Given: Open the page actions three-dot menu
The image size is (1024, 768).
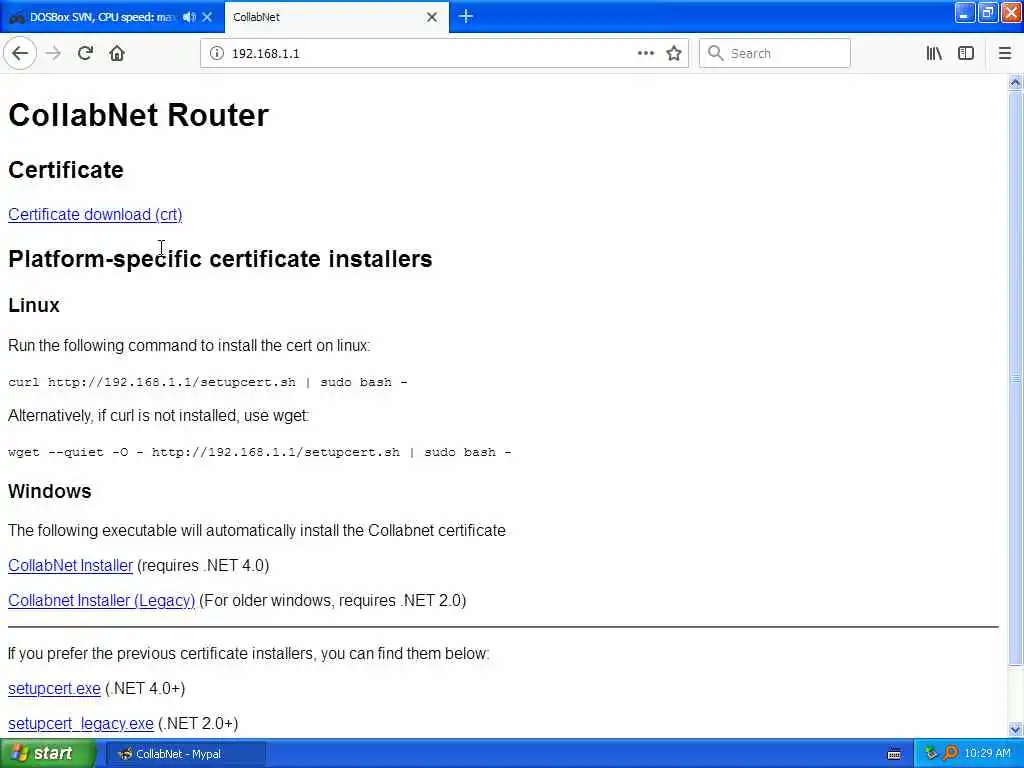Looking at the screenshot, I should click(x=645, y=53).
